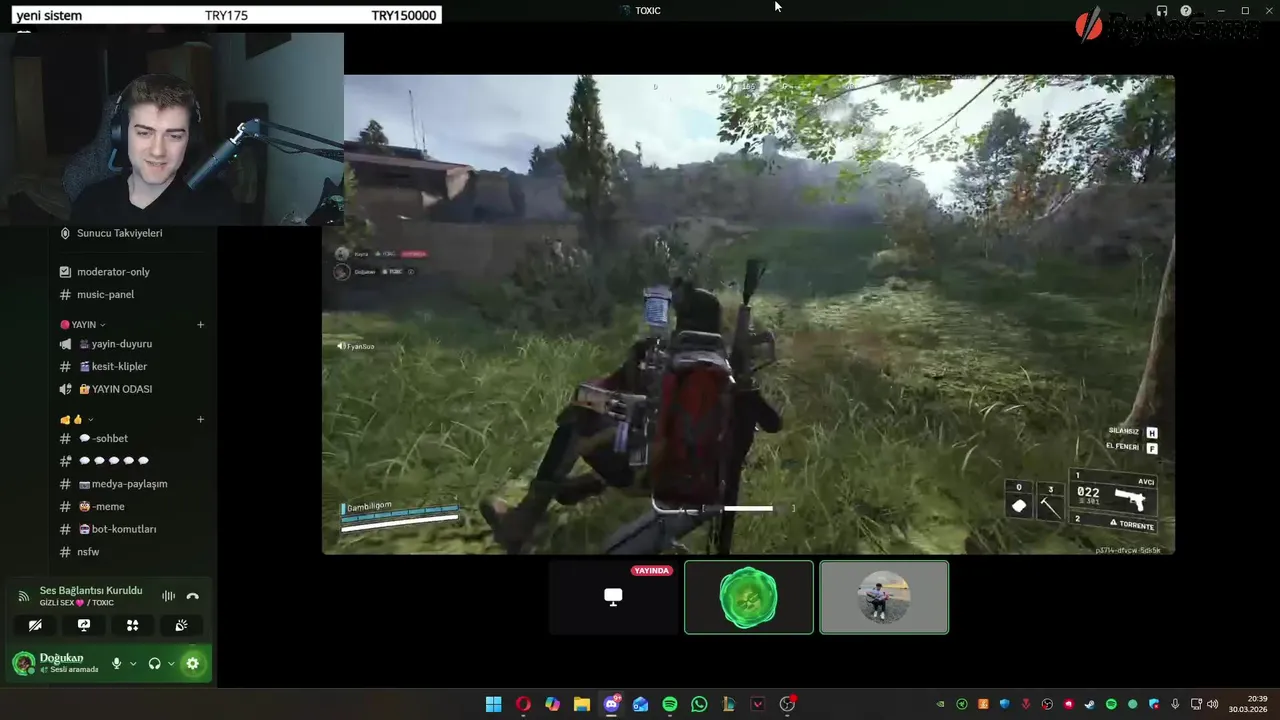This screenshot has height=720, width=1280.
Task: Add a channel to thumbs-up category
Action: click(200, 420)
